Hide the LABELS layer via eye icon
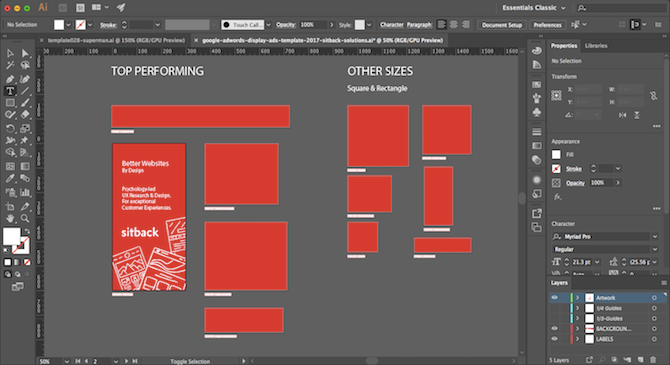The height and width of the screenshot is (365, 670). point(555,339)
